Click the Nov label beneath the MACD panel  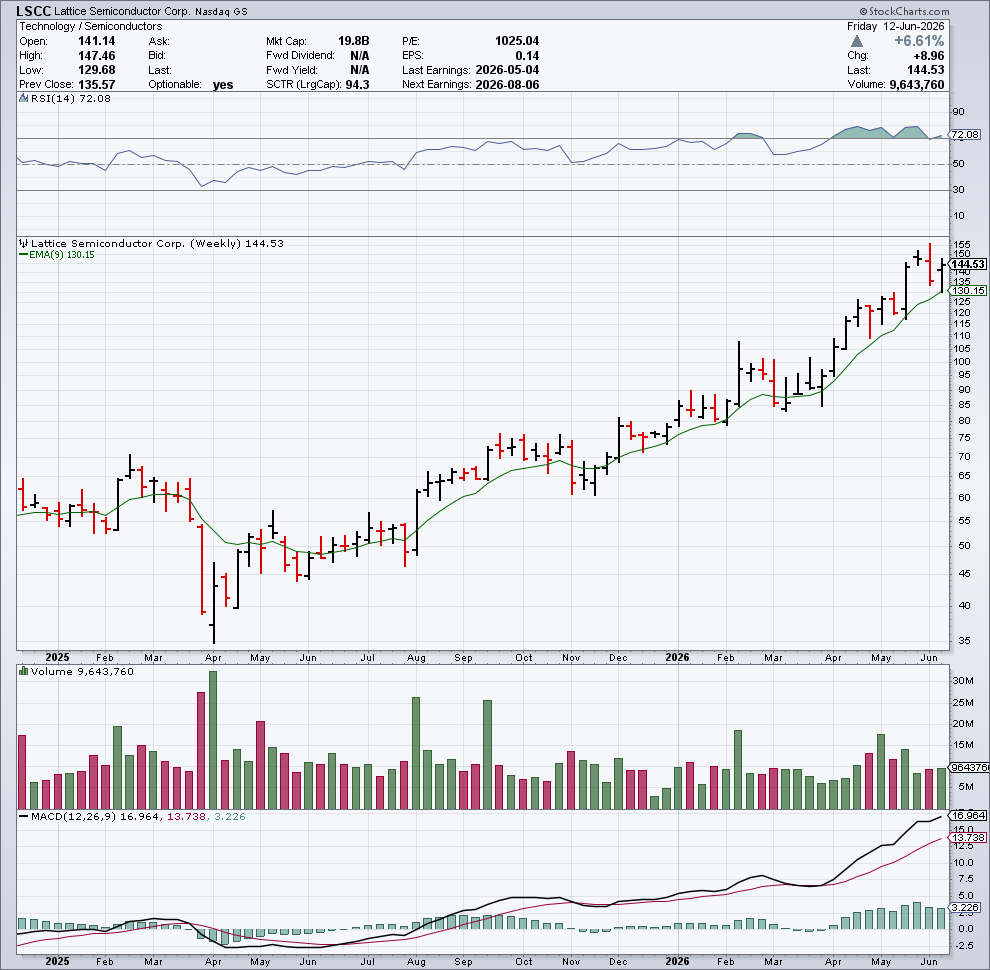click(x=571, y=962)
